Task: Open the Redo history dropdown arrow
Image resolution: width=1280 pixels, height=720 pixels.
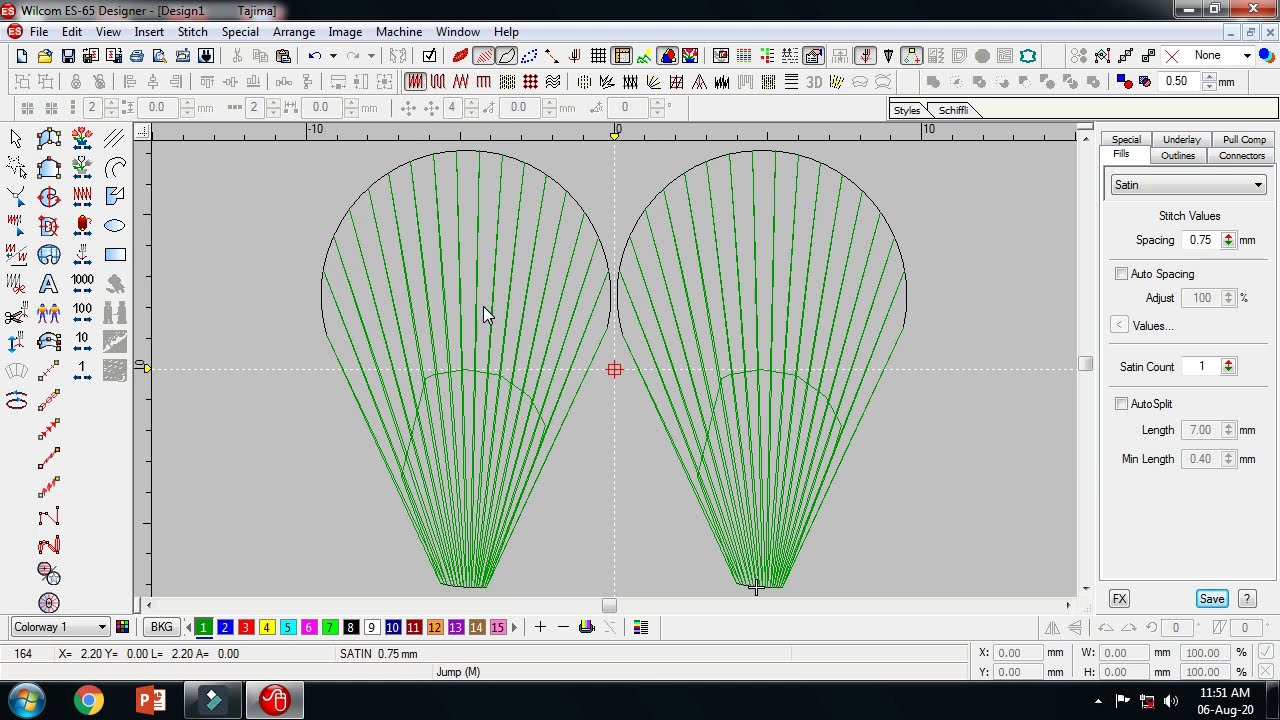Action: (371, 56)
